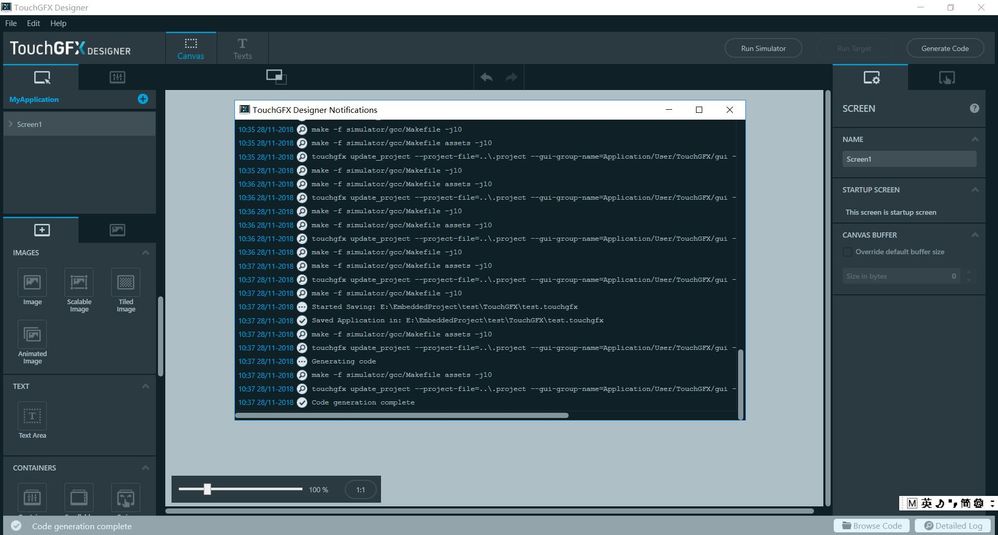Close the Notifications window
The height and width of the screenshot is (535, 998).
click(x=729, y=109)
